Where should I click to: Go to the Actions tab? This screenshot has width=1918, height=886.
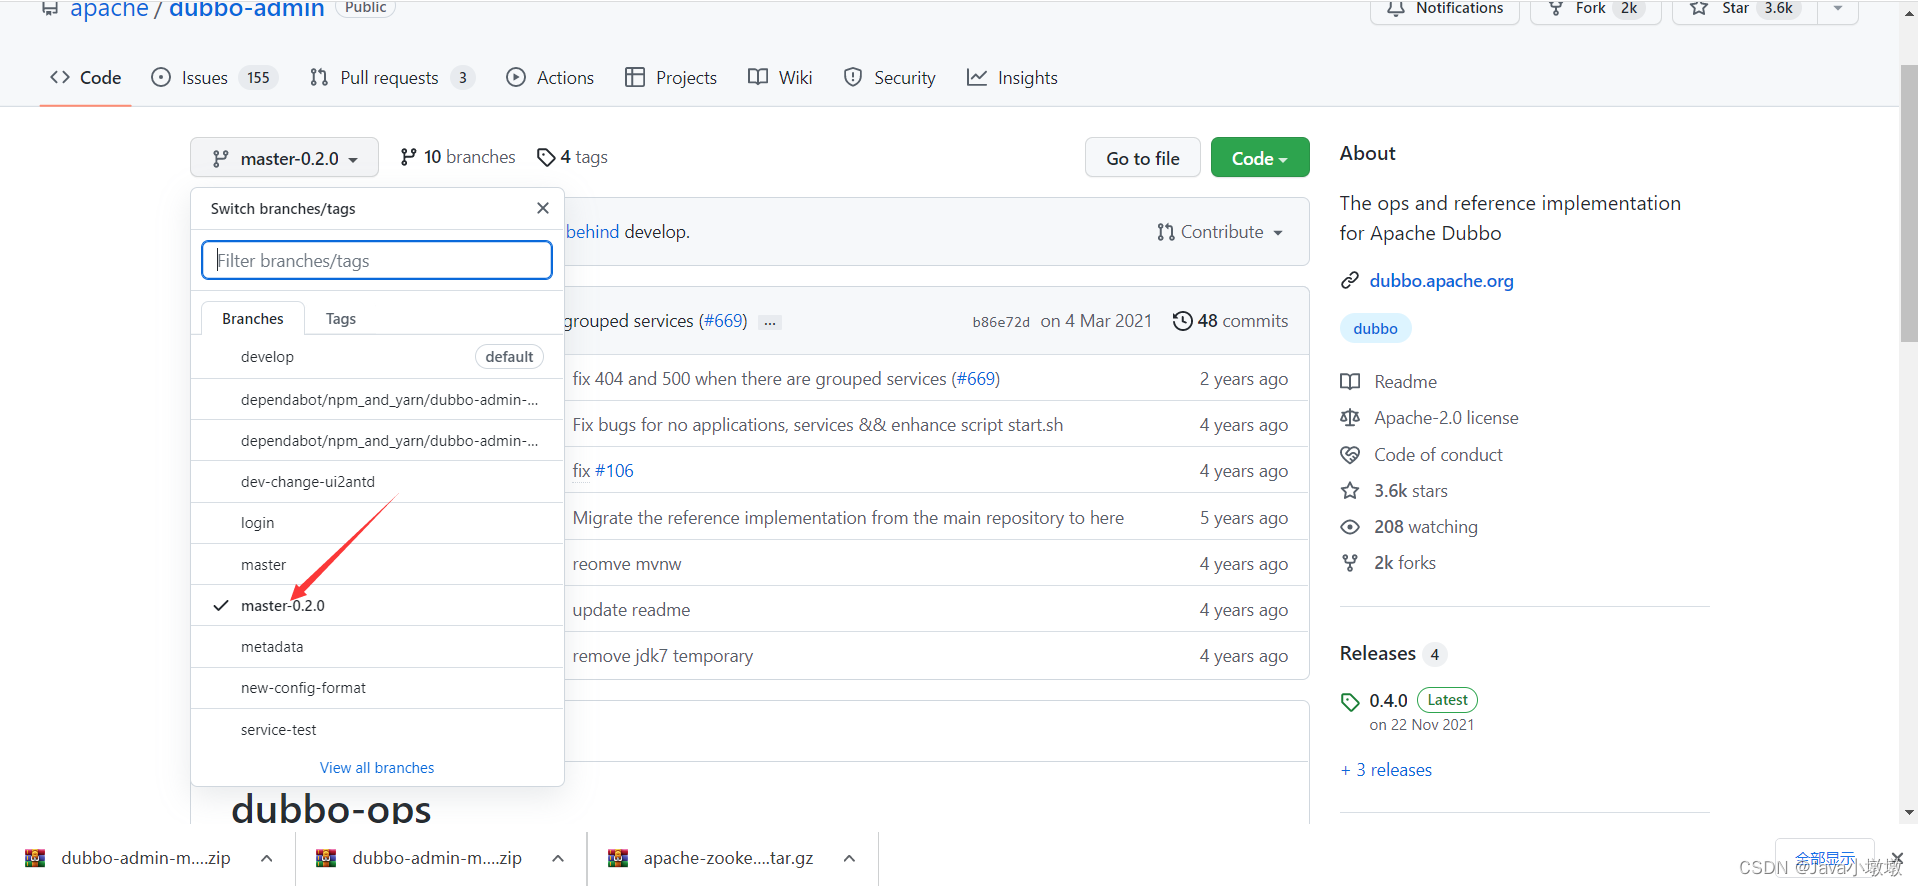(x=550, y=78)
